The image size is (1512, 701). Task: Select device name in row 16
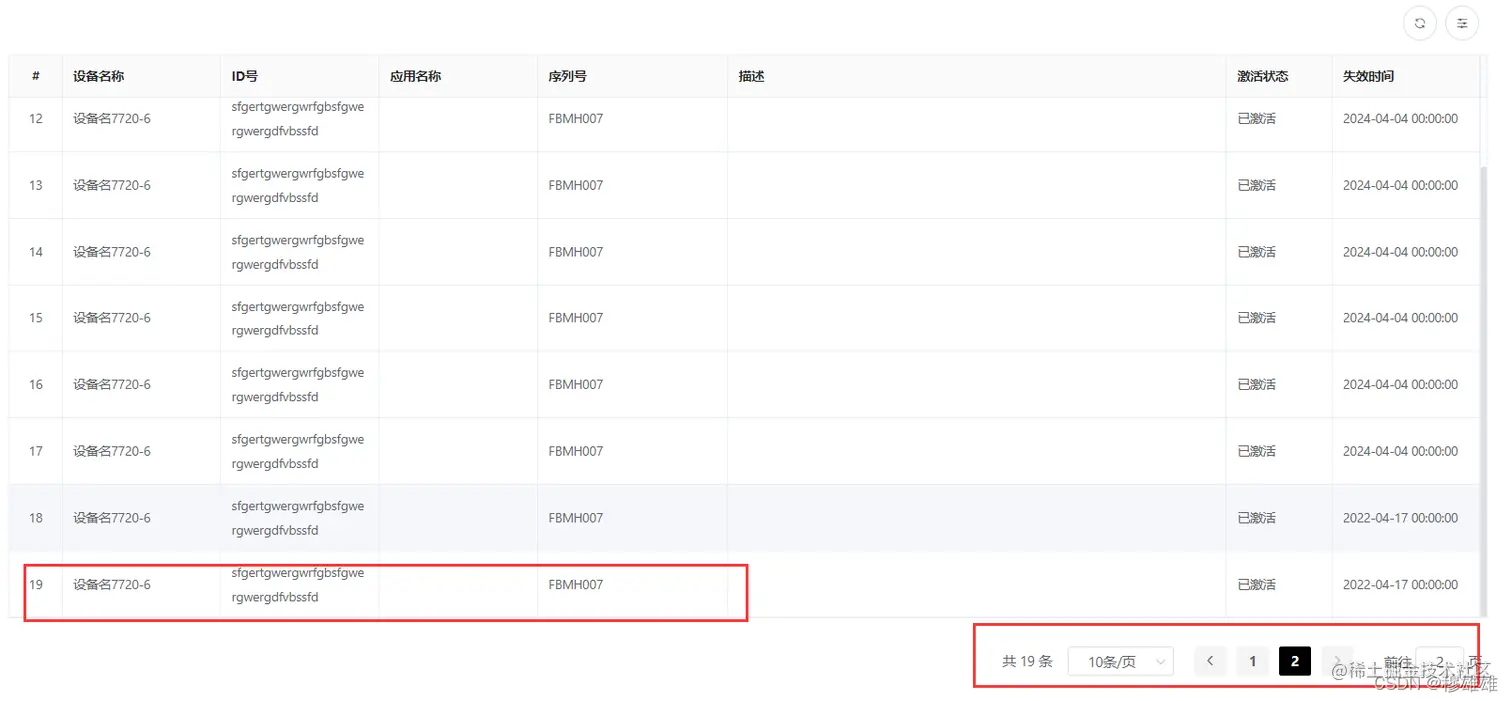tap(112, 384)
